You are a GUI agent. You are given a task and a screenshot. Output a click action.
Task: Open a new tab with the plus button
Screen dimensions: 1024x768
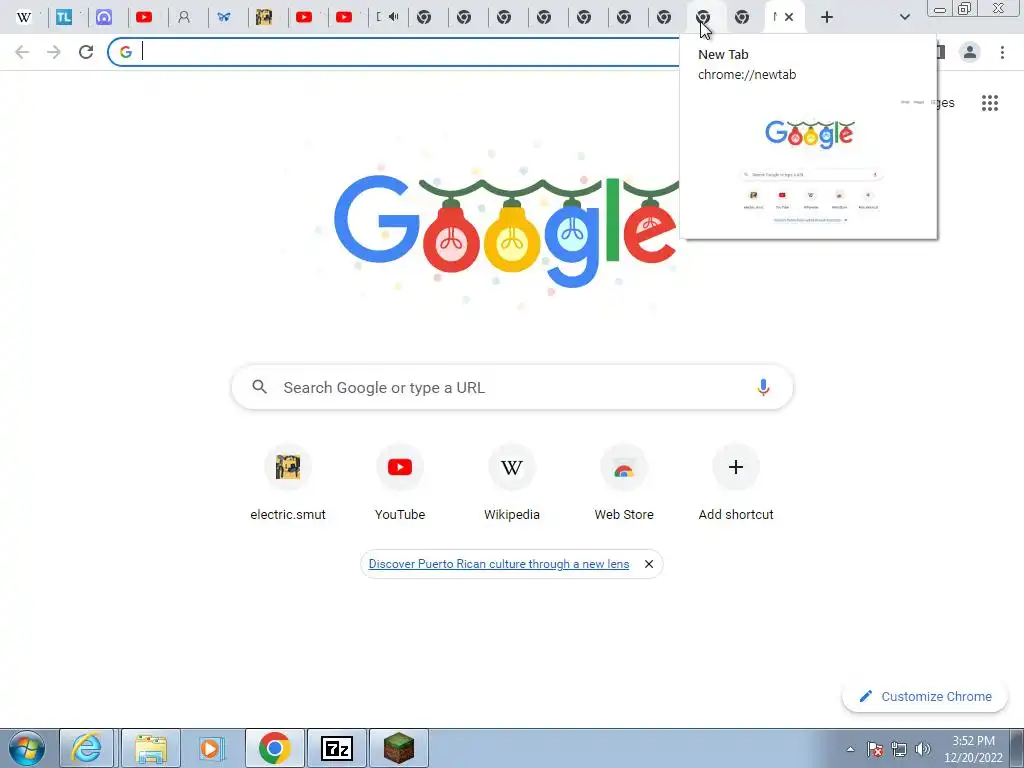coord(827,17)
